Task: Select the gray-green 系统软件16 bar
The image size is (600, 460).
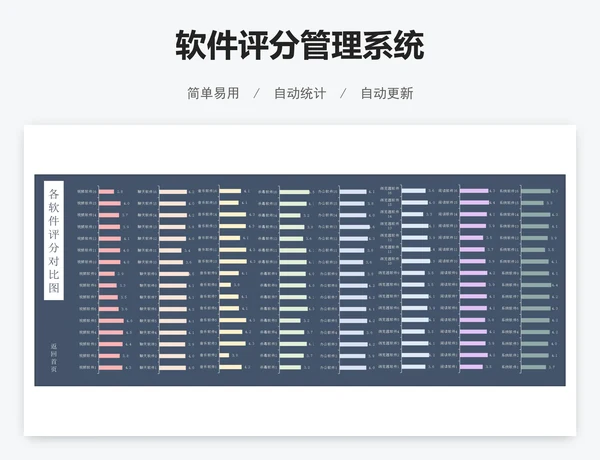Action: (536, 191)
